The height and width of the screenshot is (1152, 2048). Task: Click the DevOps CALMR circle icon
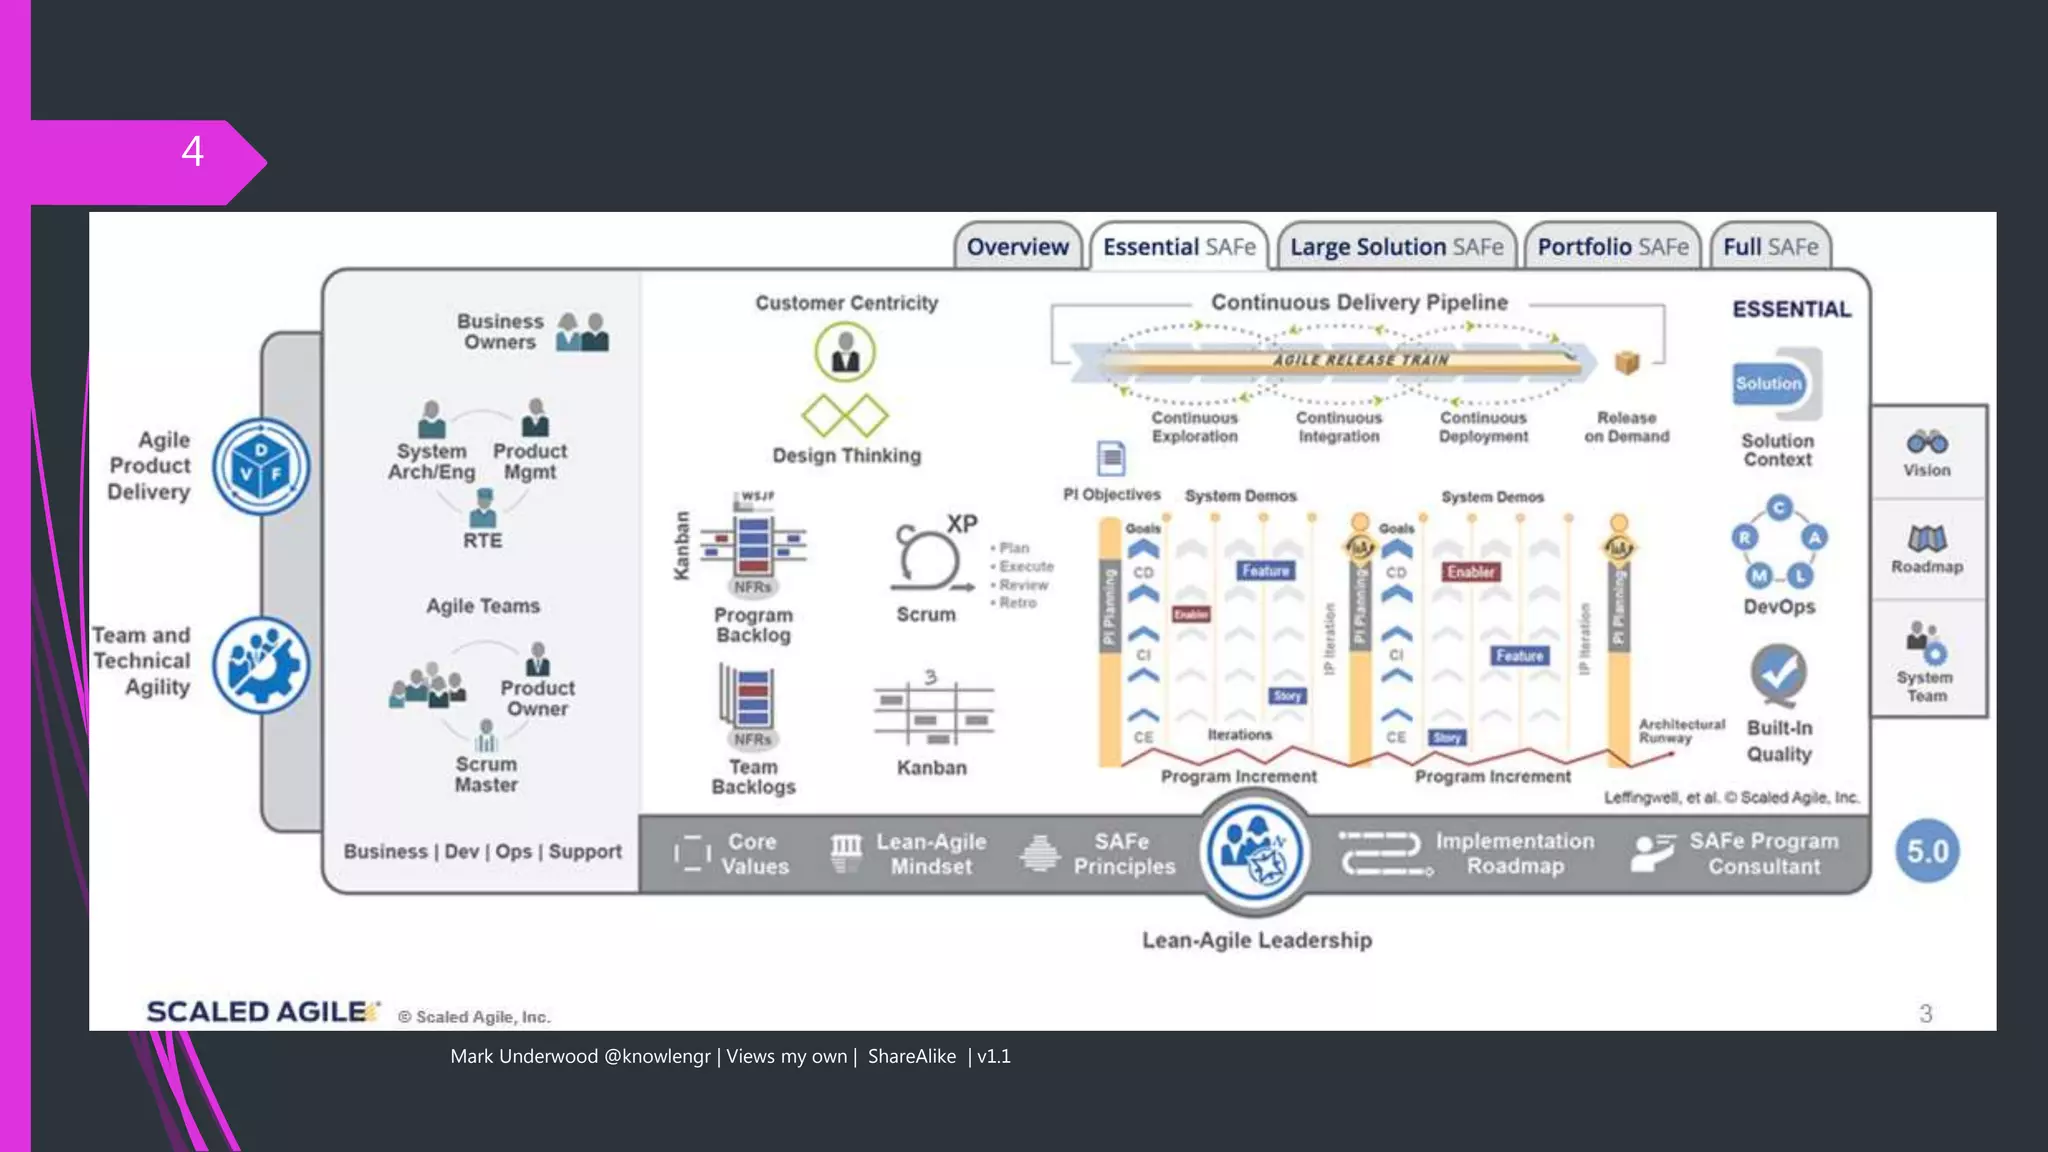[x=1779, y=543]
